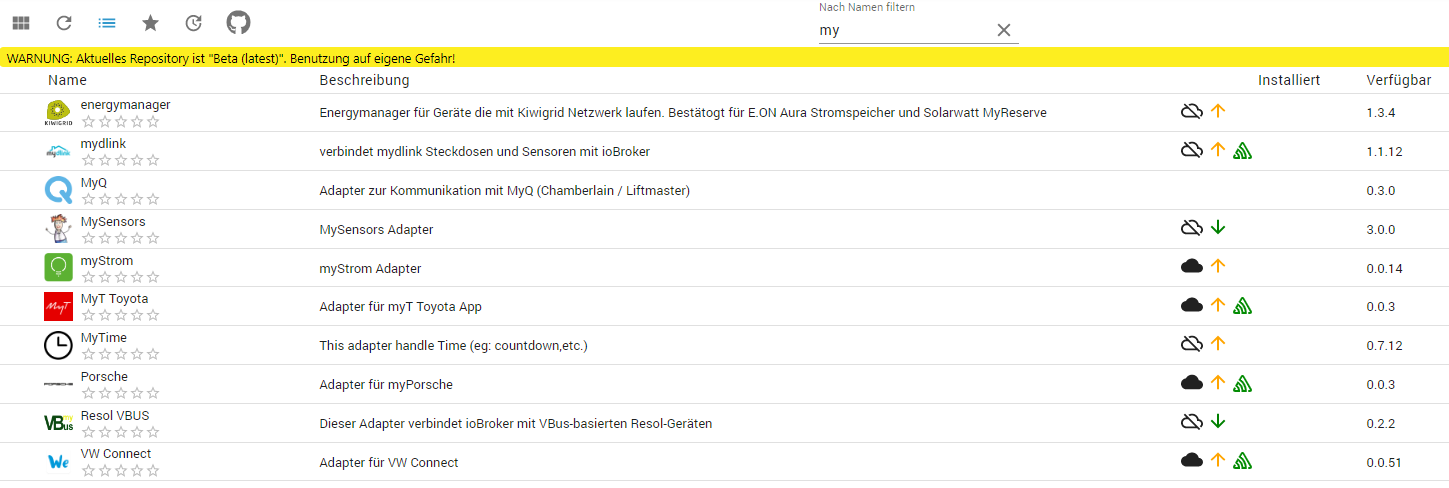Rate energymanager using its star rating
The image size is (1449, 488).
tap(120, 122)
